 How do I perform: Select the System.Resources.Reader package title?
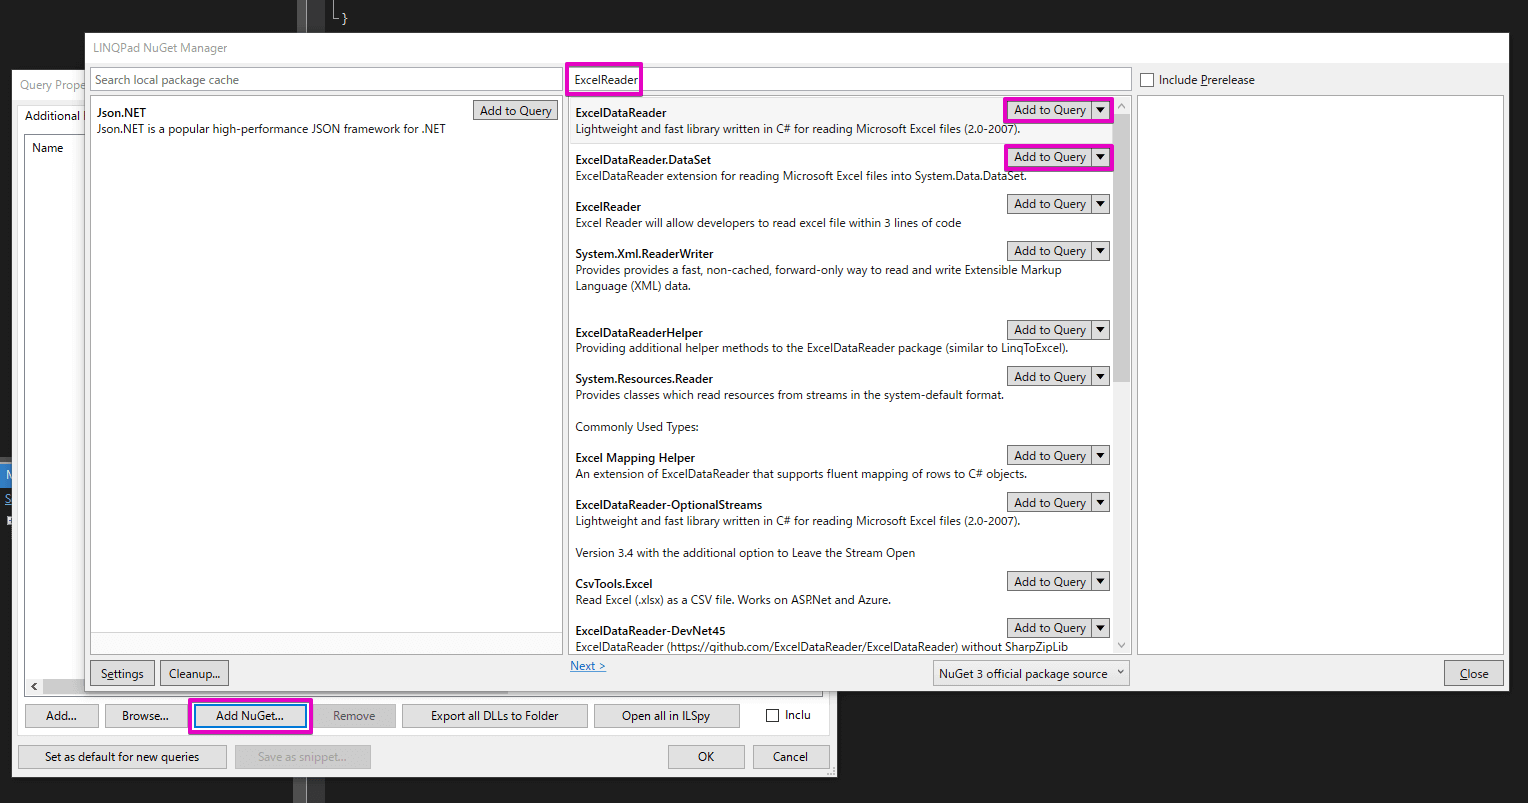click(645, 379)
